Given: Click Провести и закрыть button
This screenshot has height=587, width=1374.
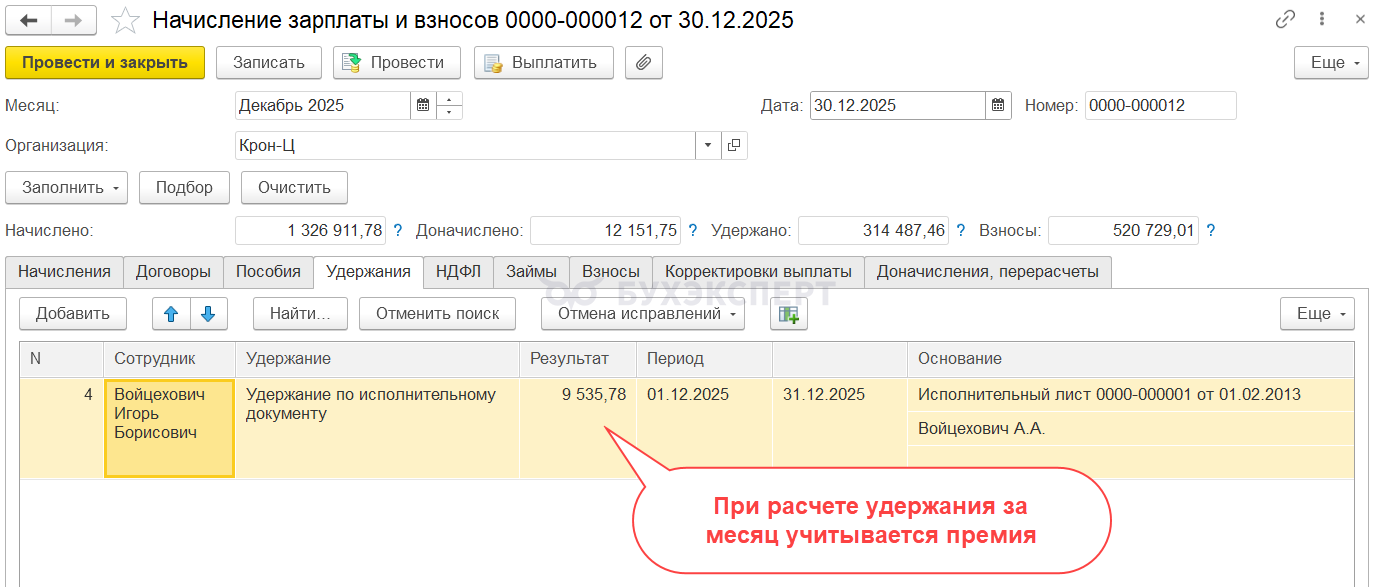Looking at the screenshot, I should coord(105,62).
